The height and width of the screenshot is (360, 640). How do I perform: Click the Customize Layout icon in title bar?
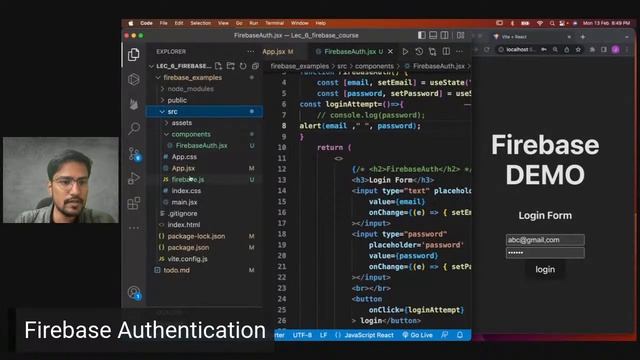coord(460,36)
